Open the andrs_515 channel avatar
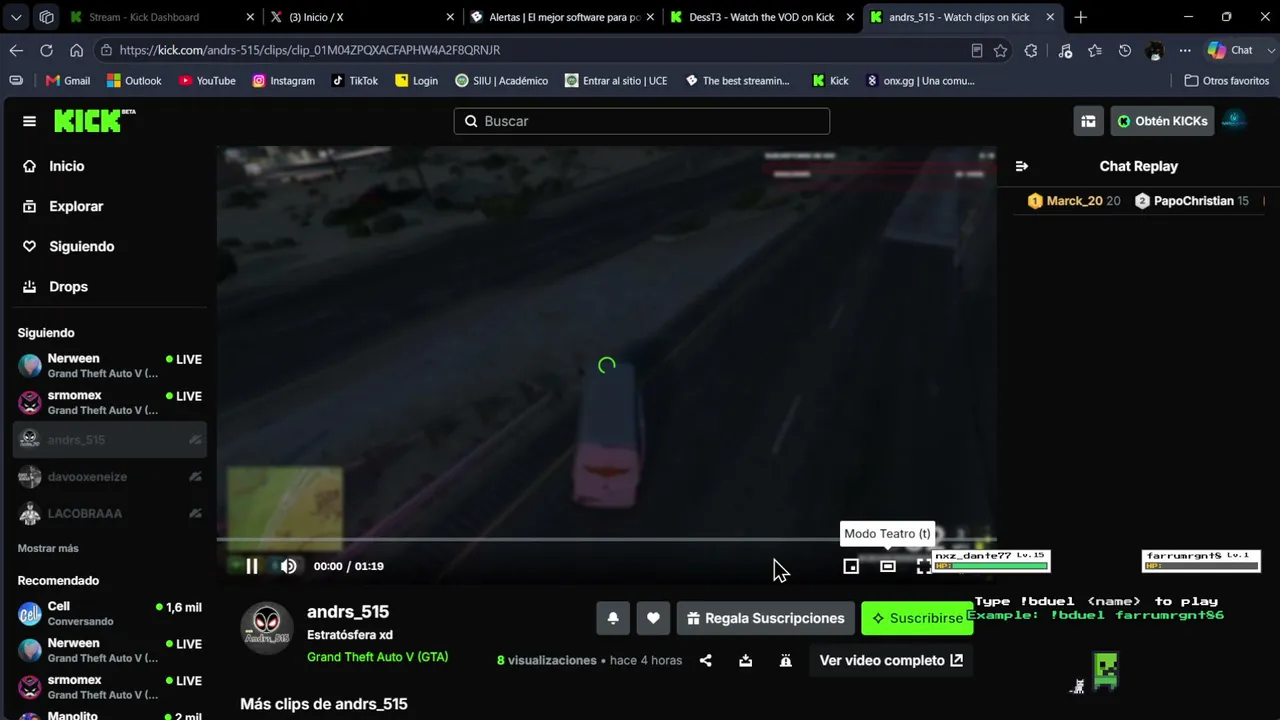1280x720 pixels. (x=267, y=629)
